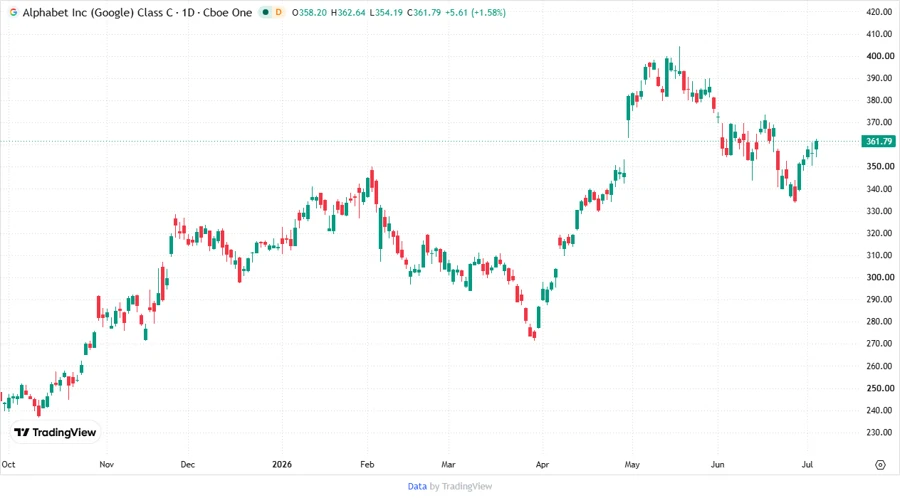Click the Nov label on time axis

pos(106,464)
